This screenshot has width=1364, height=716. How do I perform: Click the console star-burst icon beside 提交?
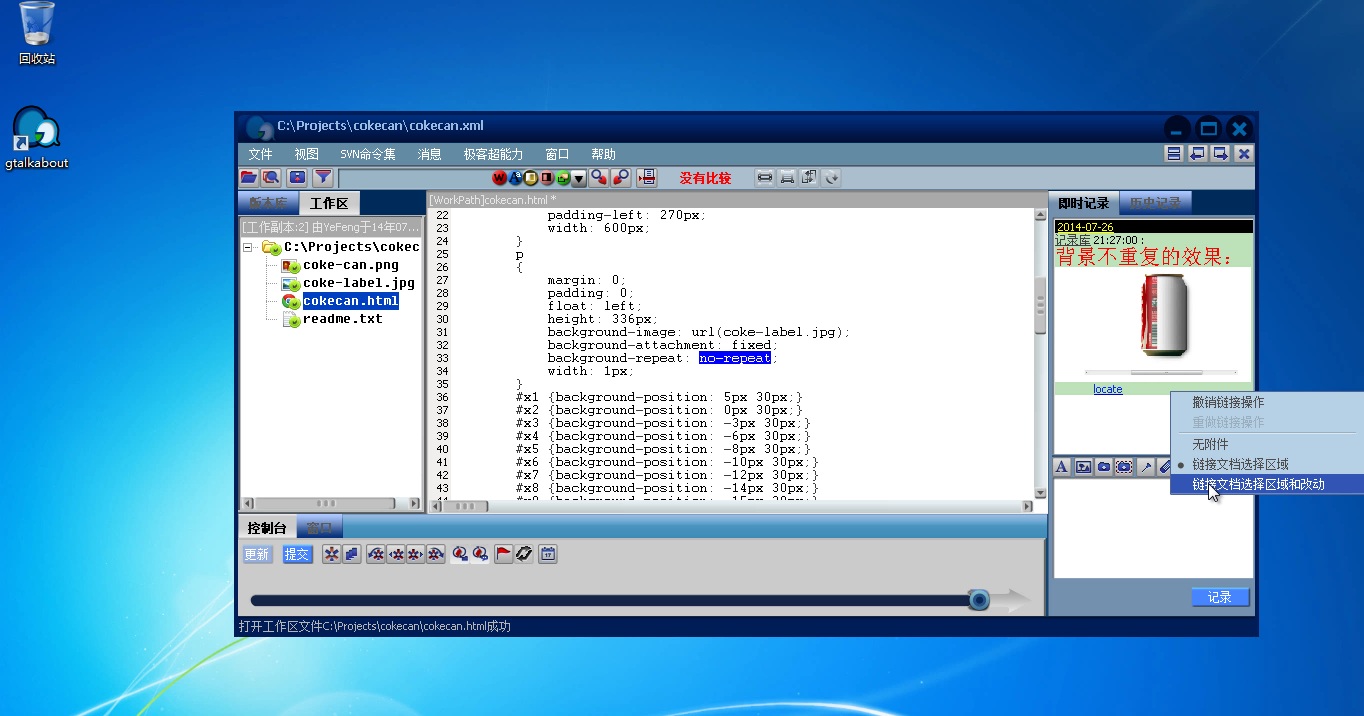point(331,554)
